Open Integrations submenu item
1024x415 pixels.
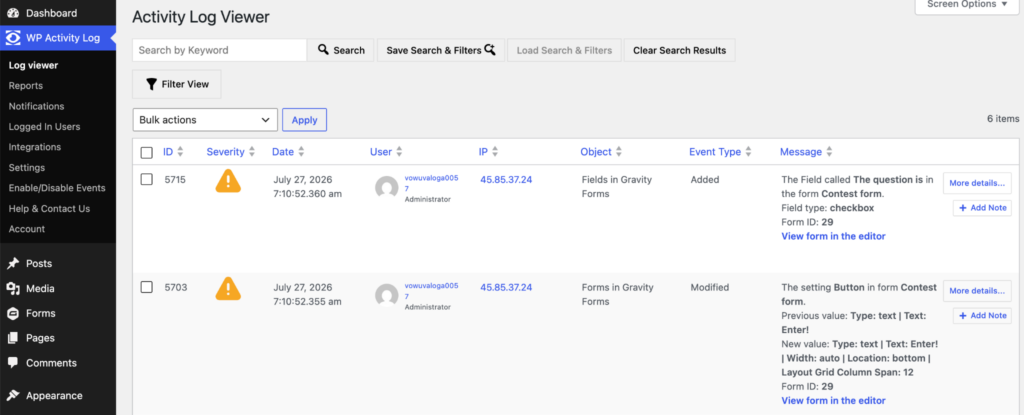pos(35,147)
